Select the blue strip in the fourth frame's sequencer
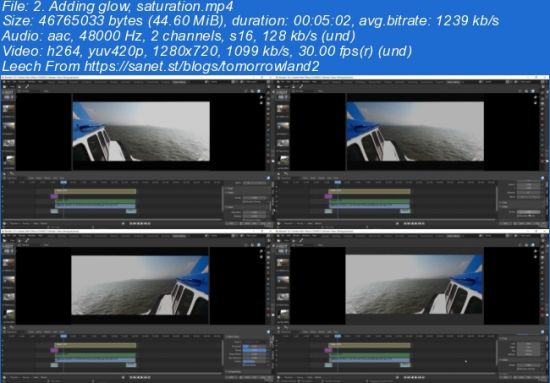 [x=370, y=360]
